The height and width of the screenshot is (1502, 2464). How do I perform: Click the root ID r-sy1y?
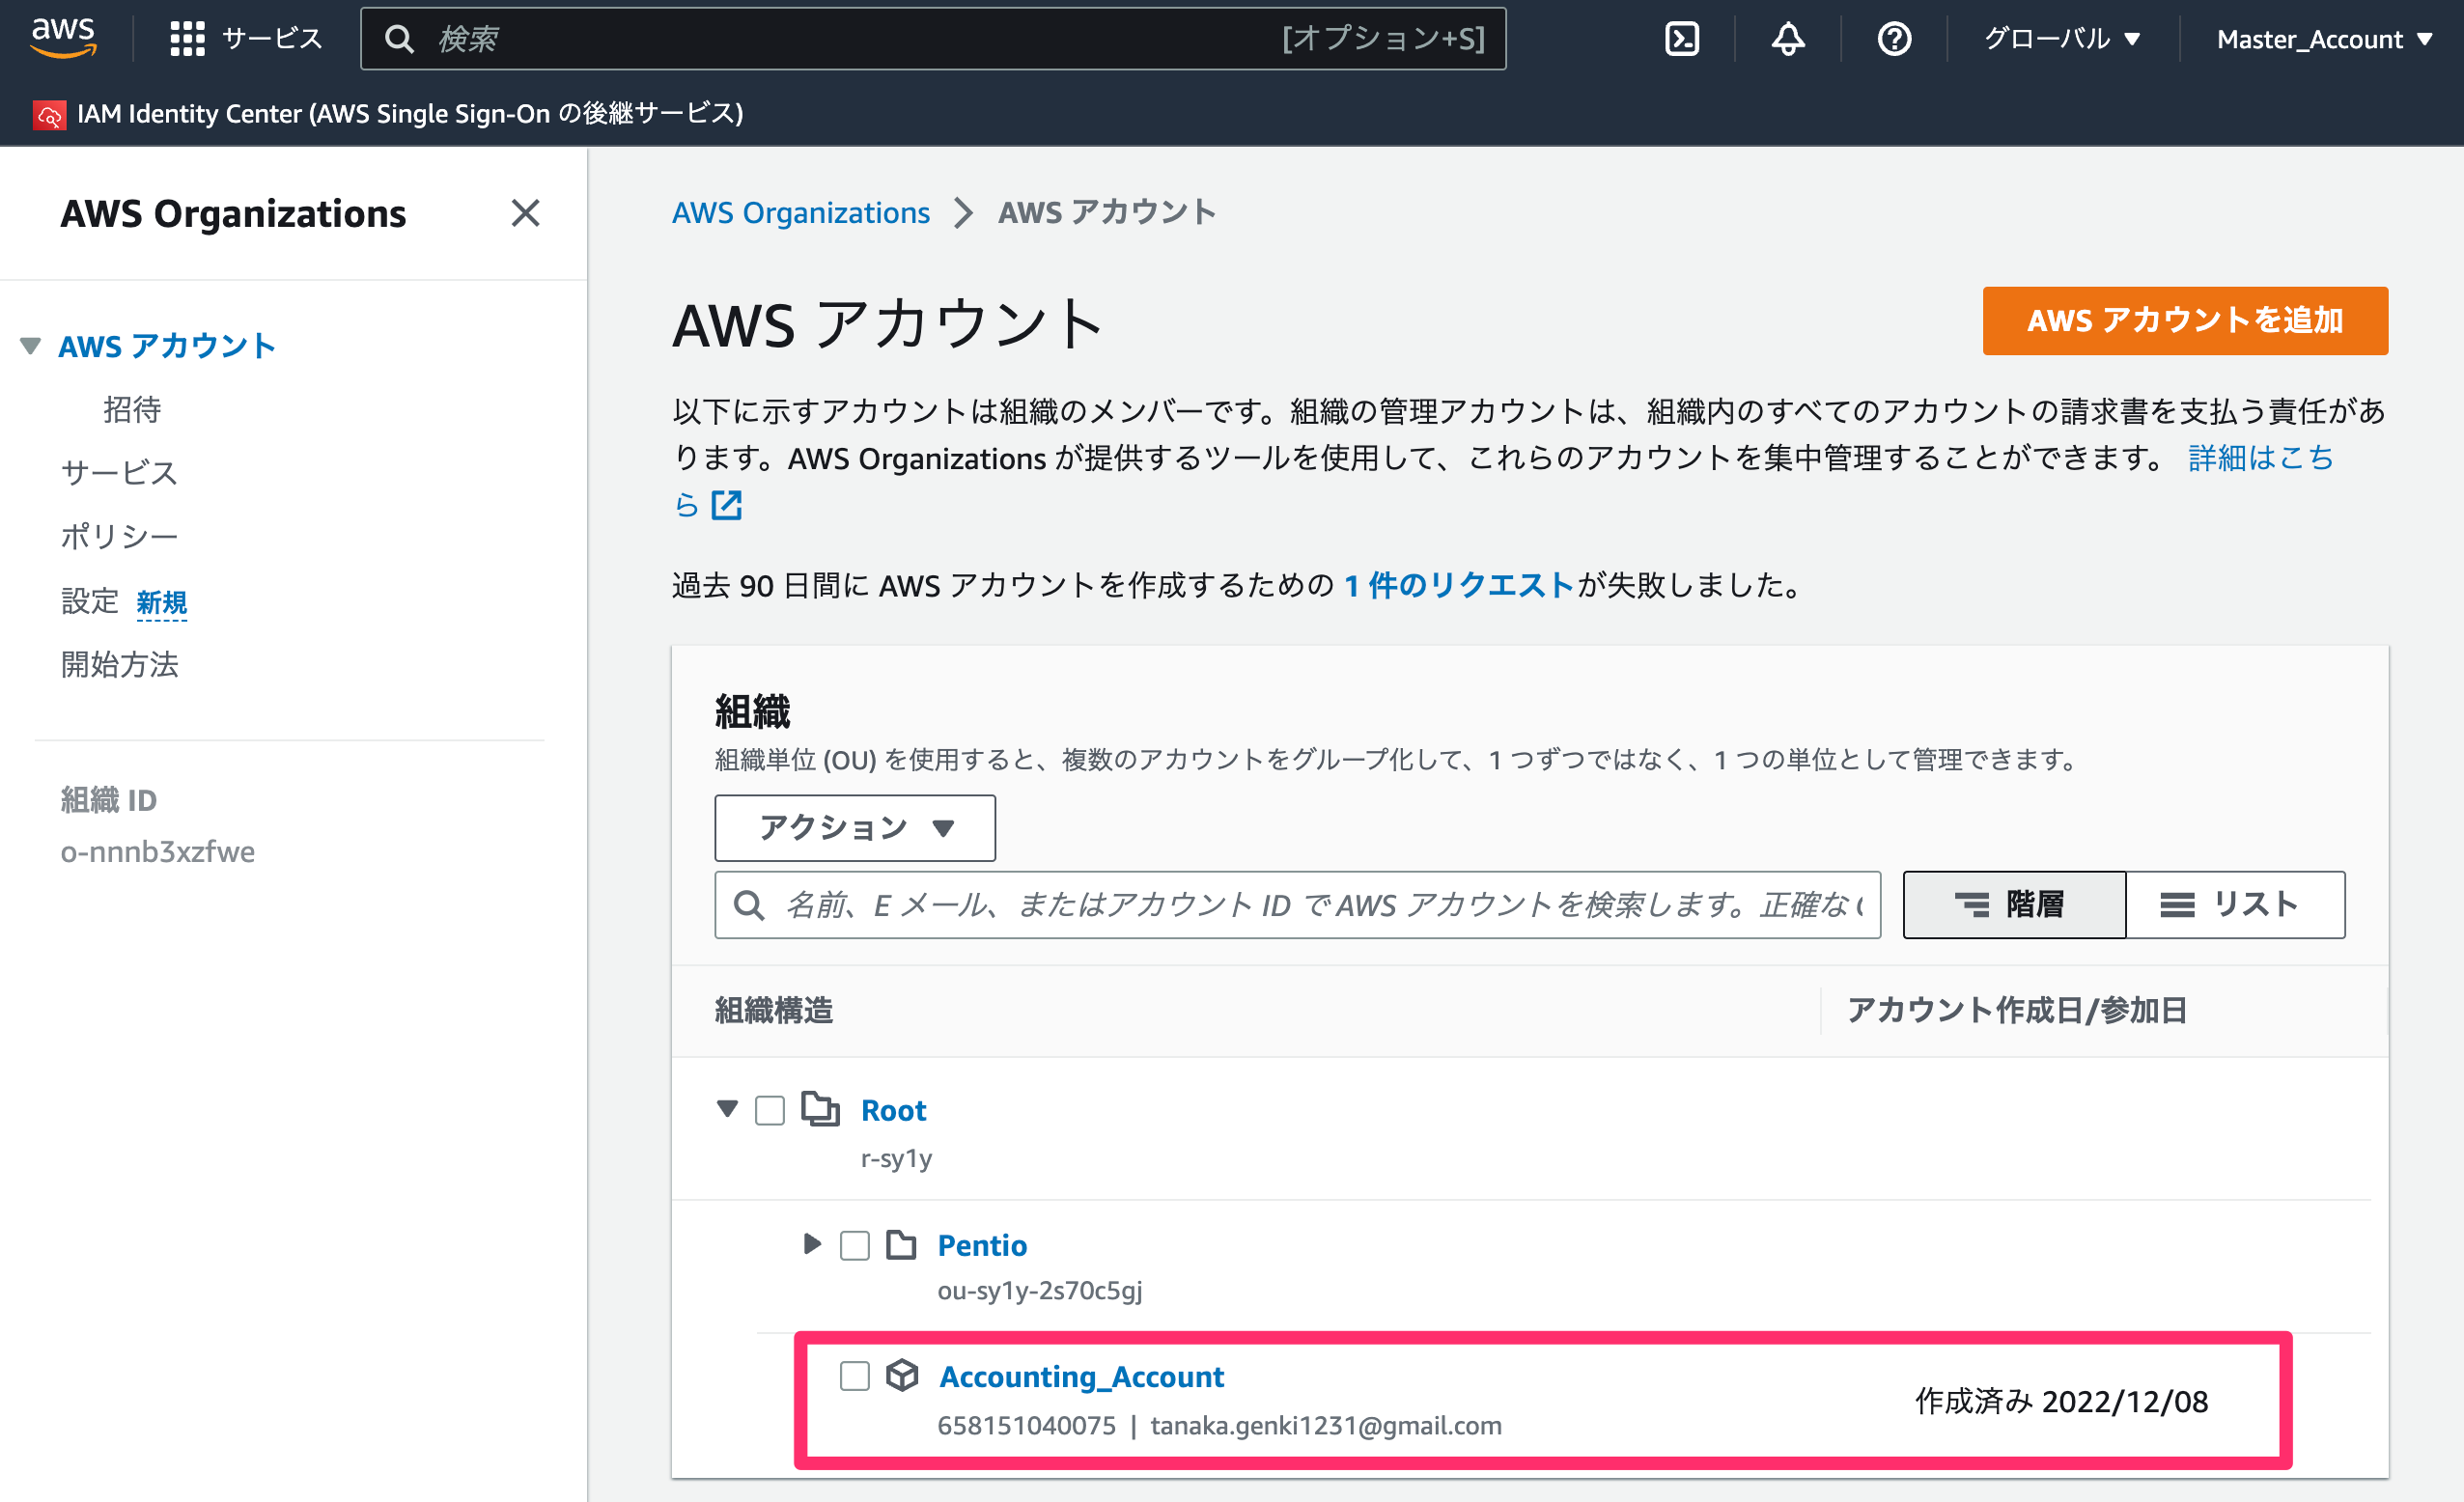pyautogui.click(x=896, y=1158)
